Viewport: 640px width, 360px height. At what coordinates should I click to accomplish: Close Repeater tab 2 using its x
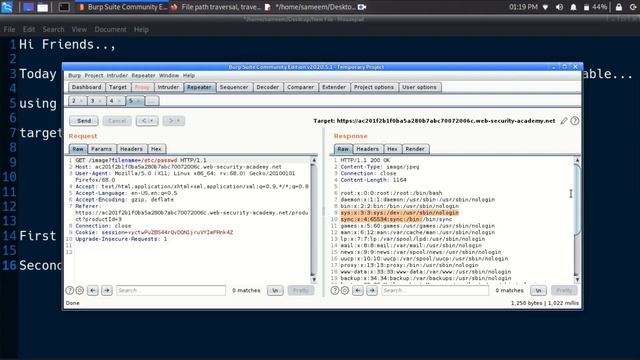81,101
